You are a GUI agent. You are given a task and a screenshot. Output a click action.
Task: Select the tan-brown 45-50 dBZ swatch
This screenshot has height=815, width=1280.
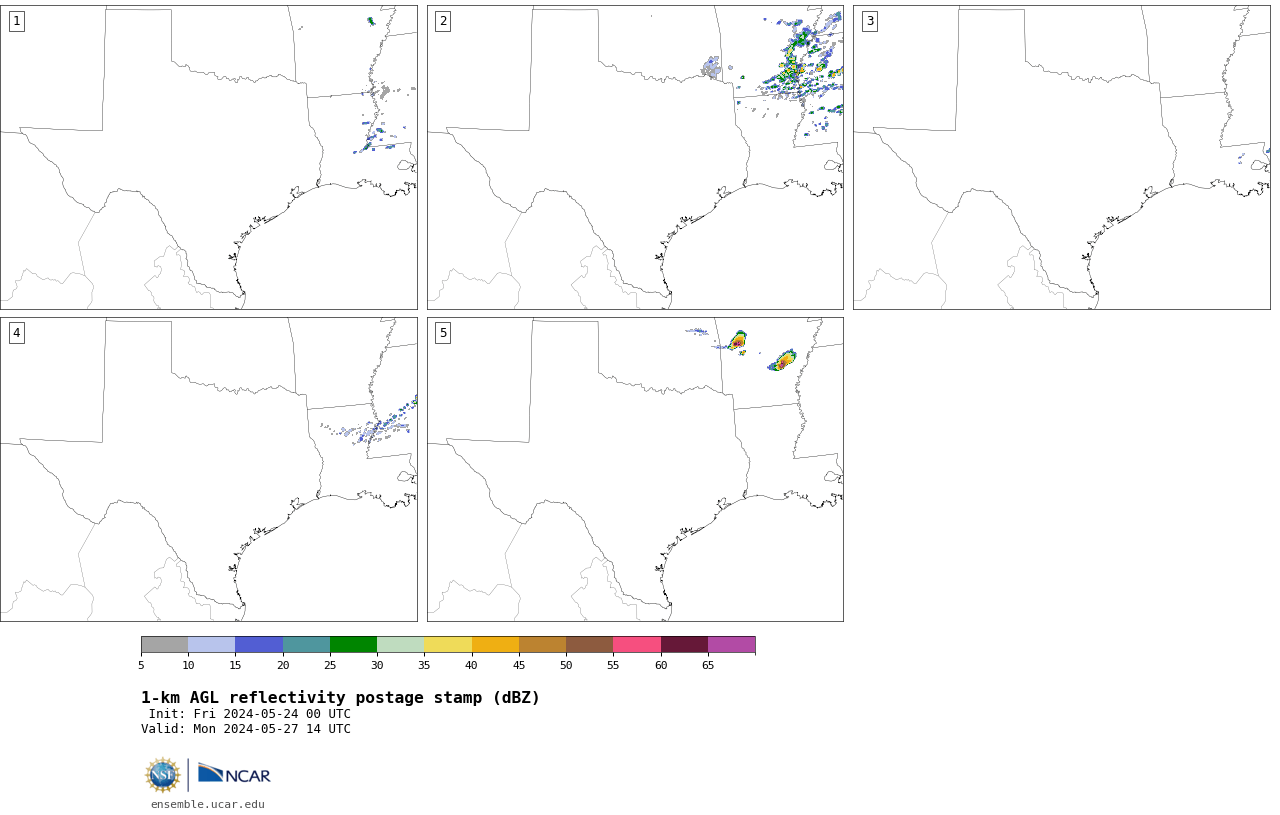(542, 644)
